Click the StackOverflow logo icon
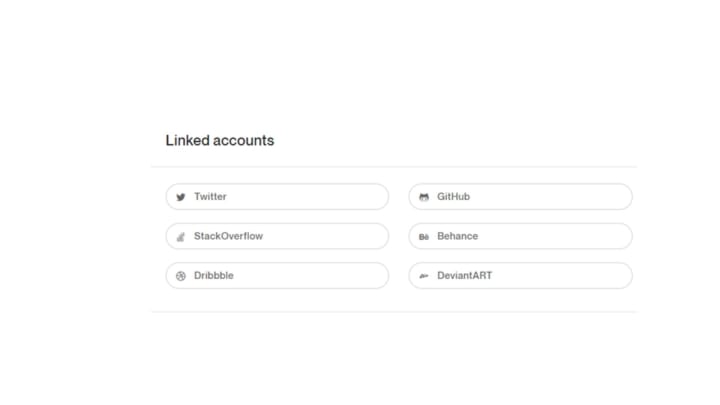720x405 pixels. click(x=181, y=237)
